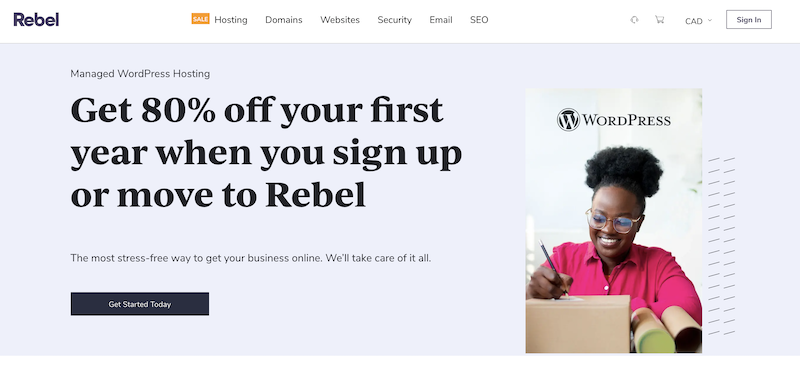Click the WordPress promo photo
Screen dimensions: 800x374
(x=614, y=221)
